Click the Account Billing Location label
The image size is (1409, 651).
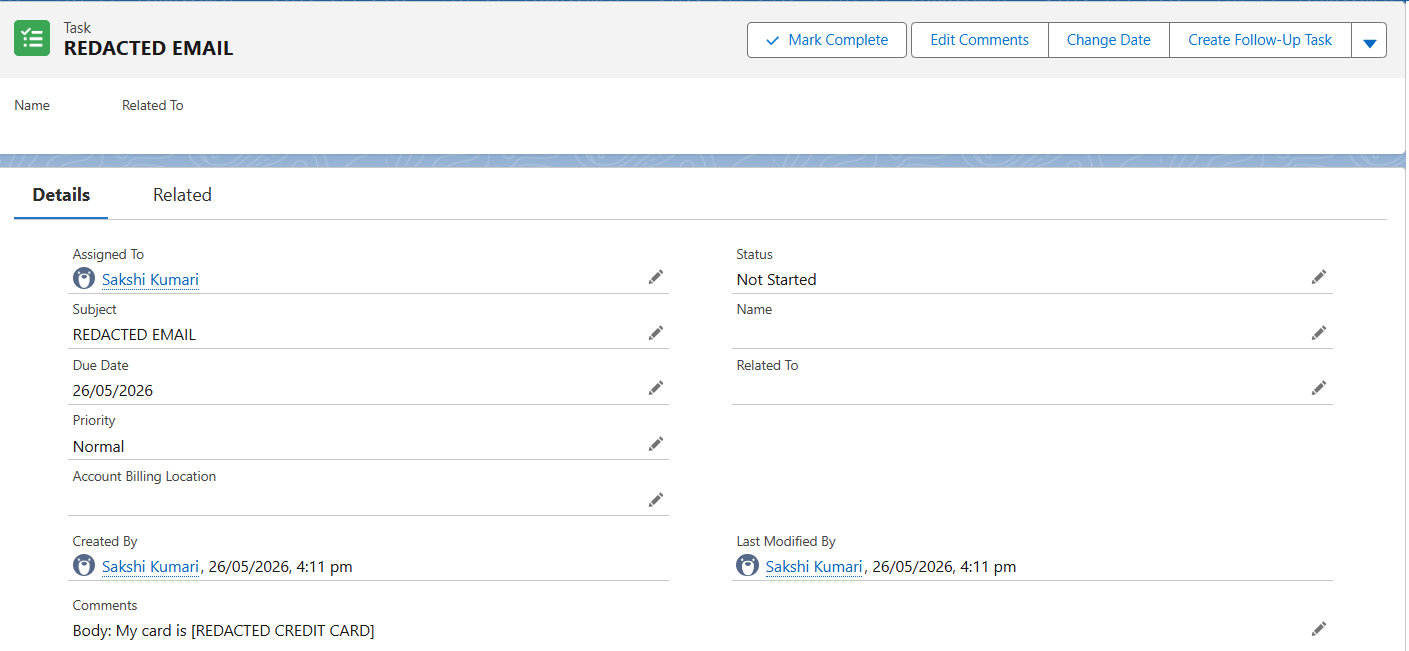(144, 476)
